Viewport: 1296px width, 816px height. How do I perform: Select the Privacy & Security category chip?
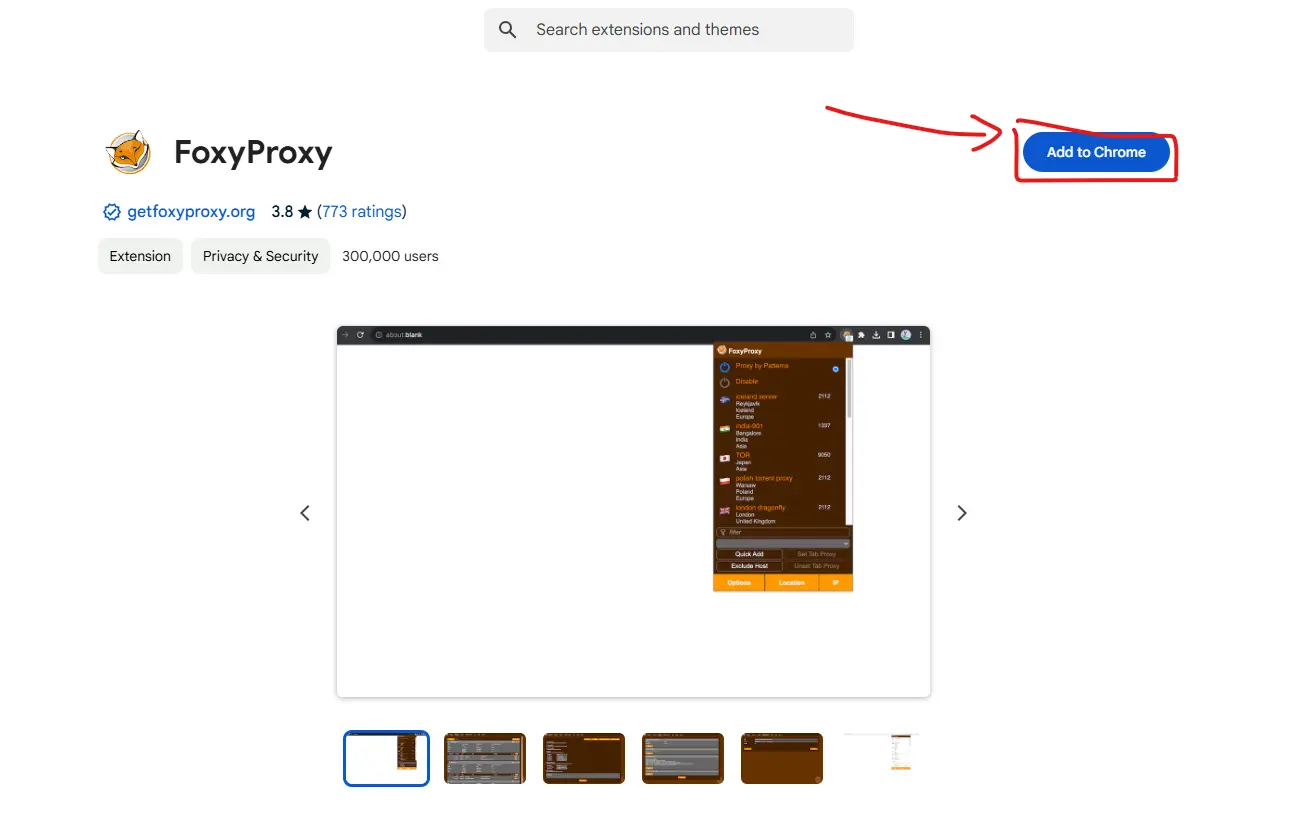(260, 256)
